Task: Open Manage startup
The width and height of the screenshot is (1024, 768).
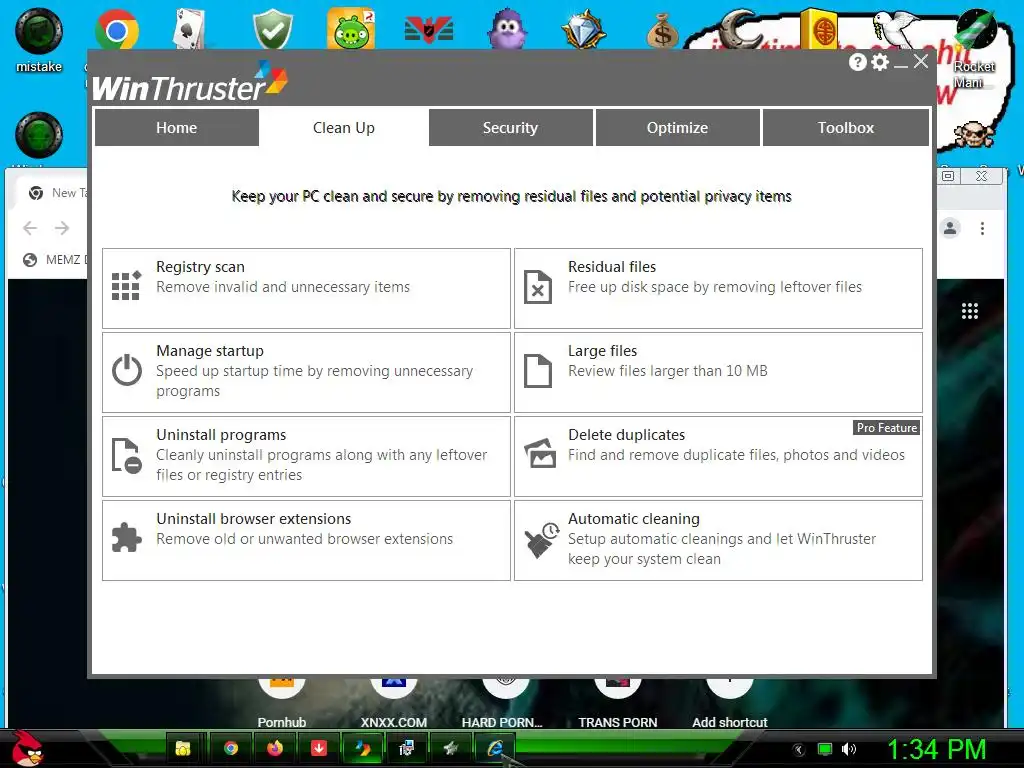Action: pos(306,372)
